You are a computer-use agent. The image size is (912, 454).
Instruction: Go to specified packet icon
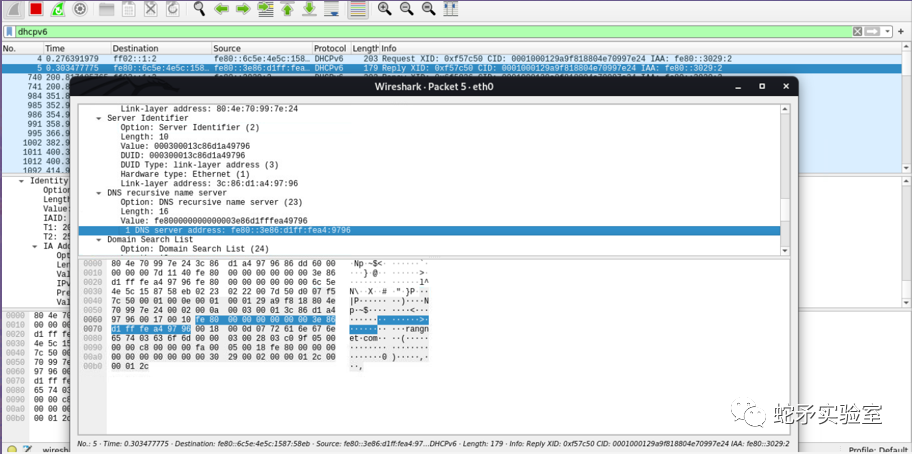(x=265, y=9)
